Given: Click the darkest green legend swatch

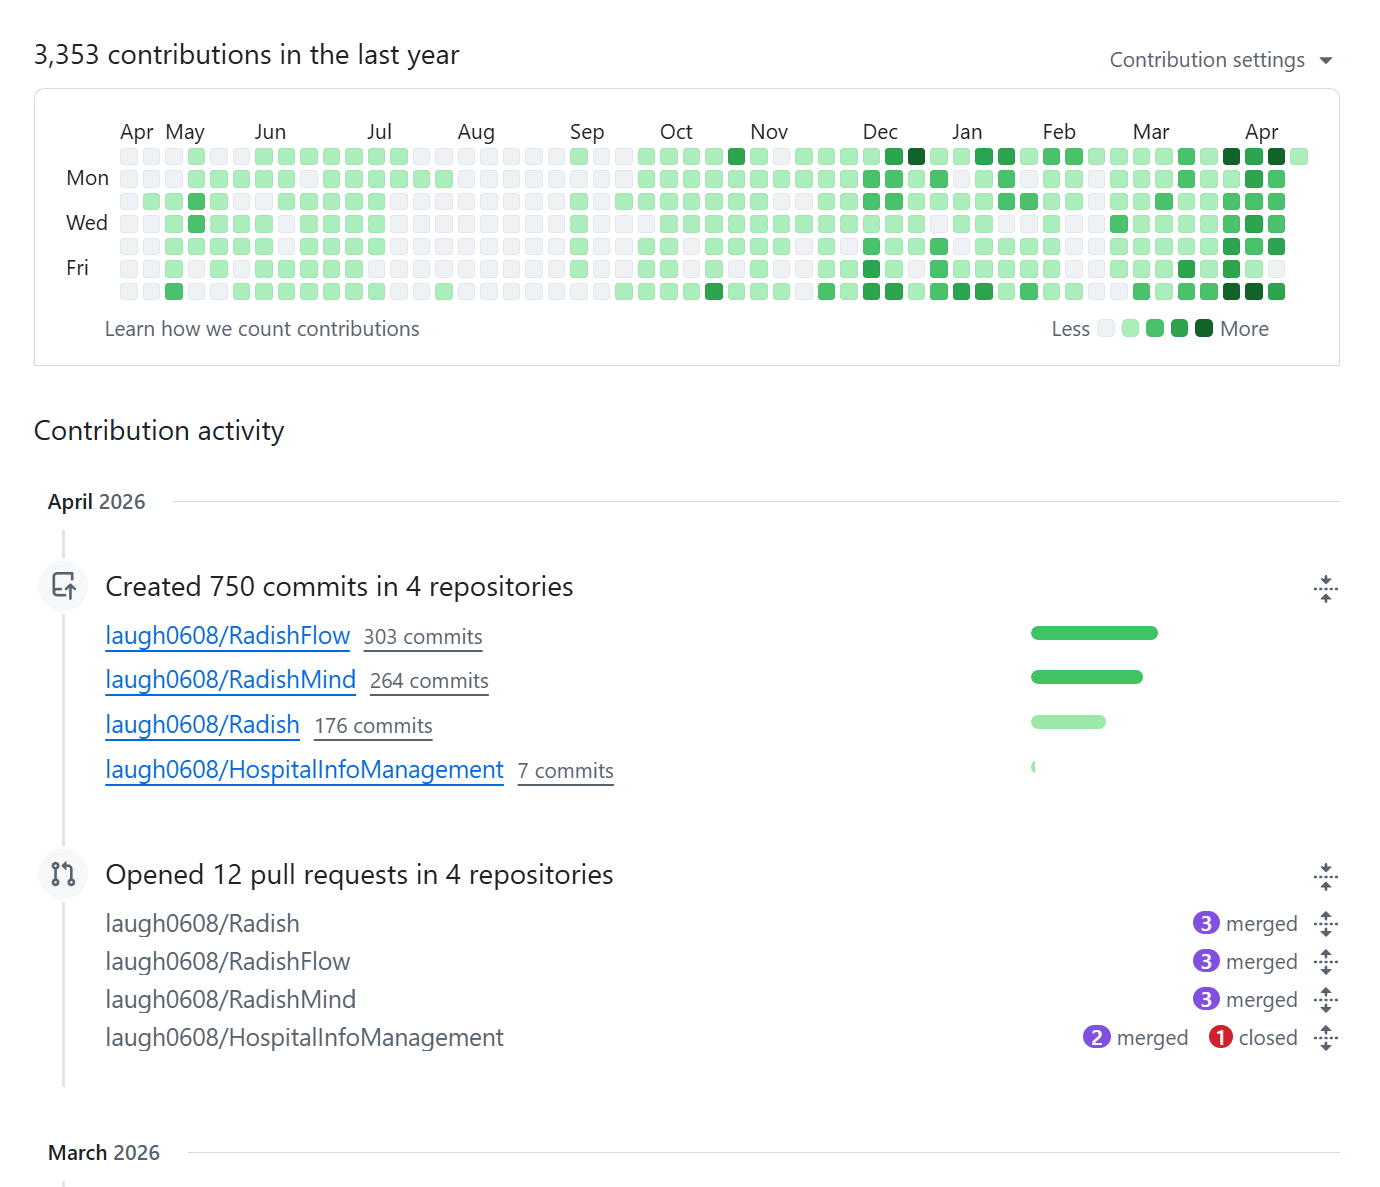Looking at the screenshot, I should (1204, 328).
